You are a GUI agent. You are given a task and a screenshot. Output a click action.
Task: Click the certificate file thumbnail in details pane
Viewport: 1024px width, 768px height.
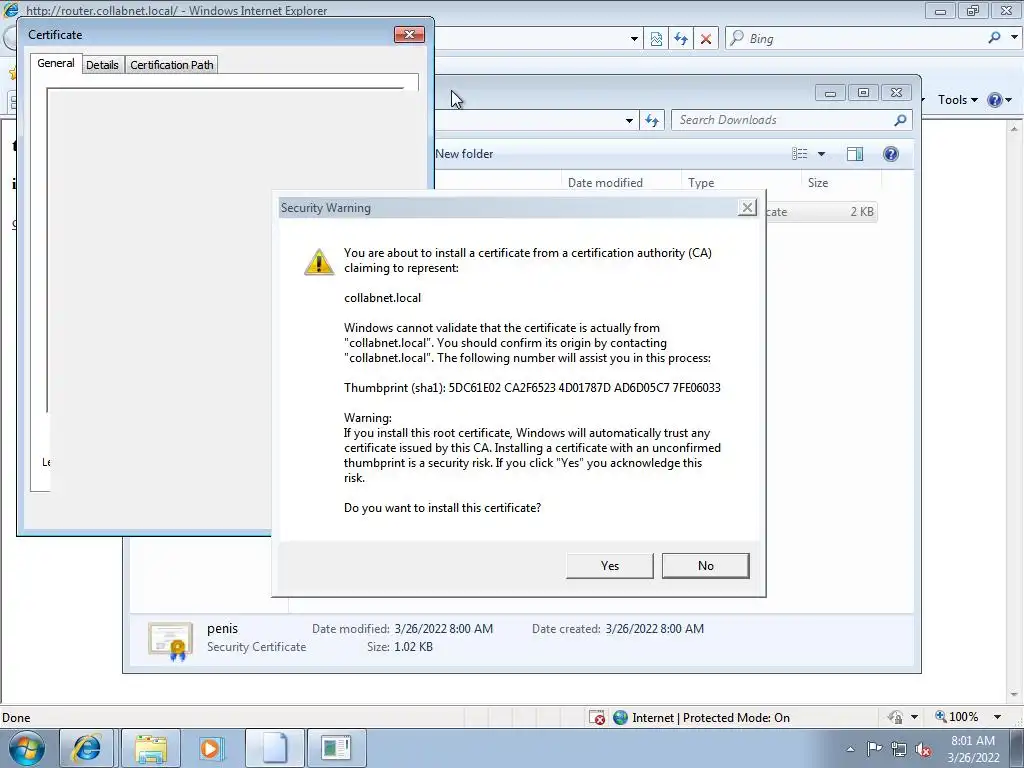pyautogui.click(x=170, y=641)
